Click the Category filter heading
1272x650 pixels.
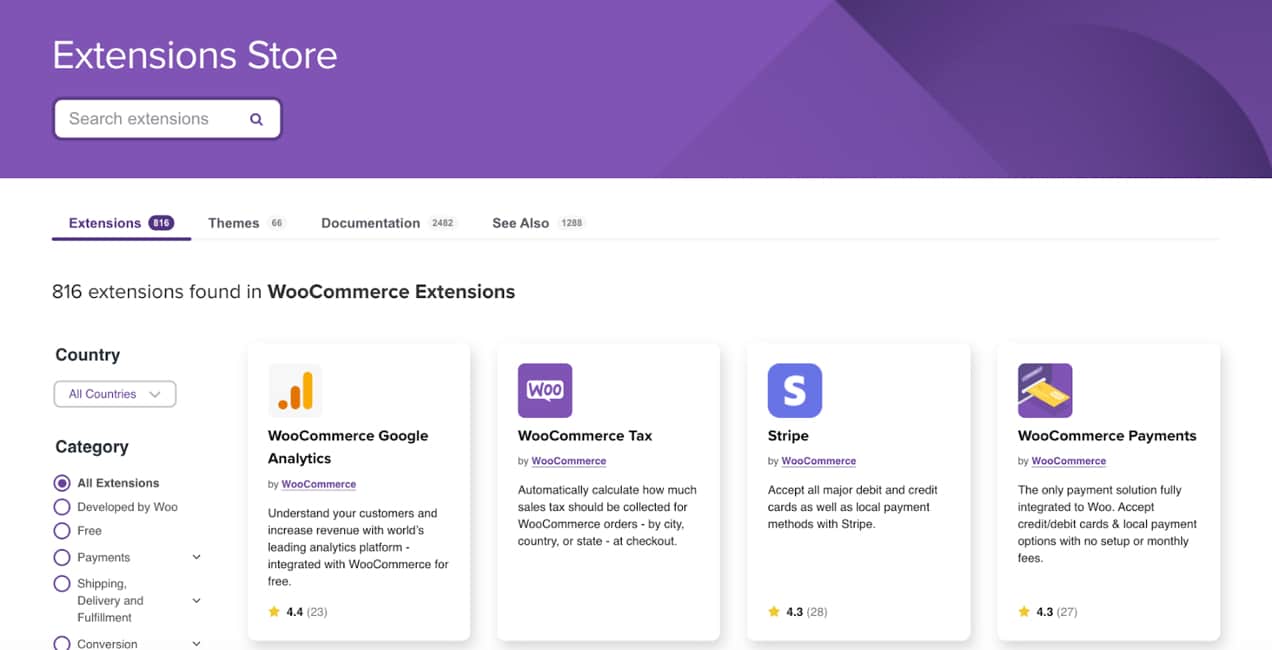[92, 447]
